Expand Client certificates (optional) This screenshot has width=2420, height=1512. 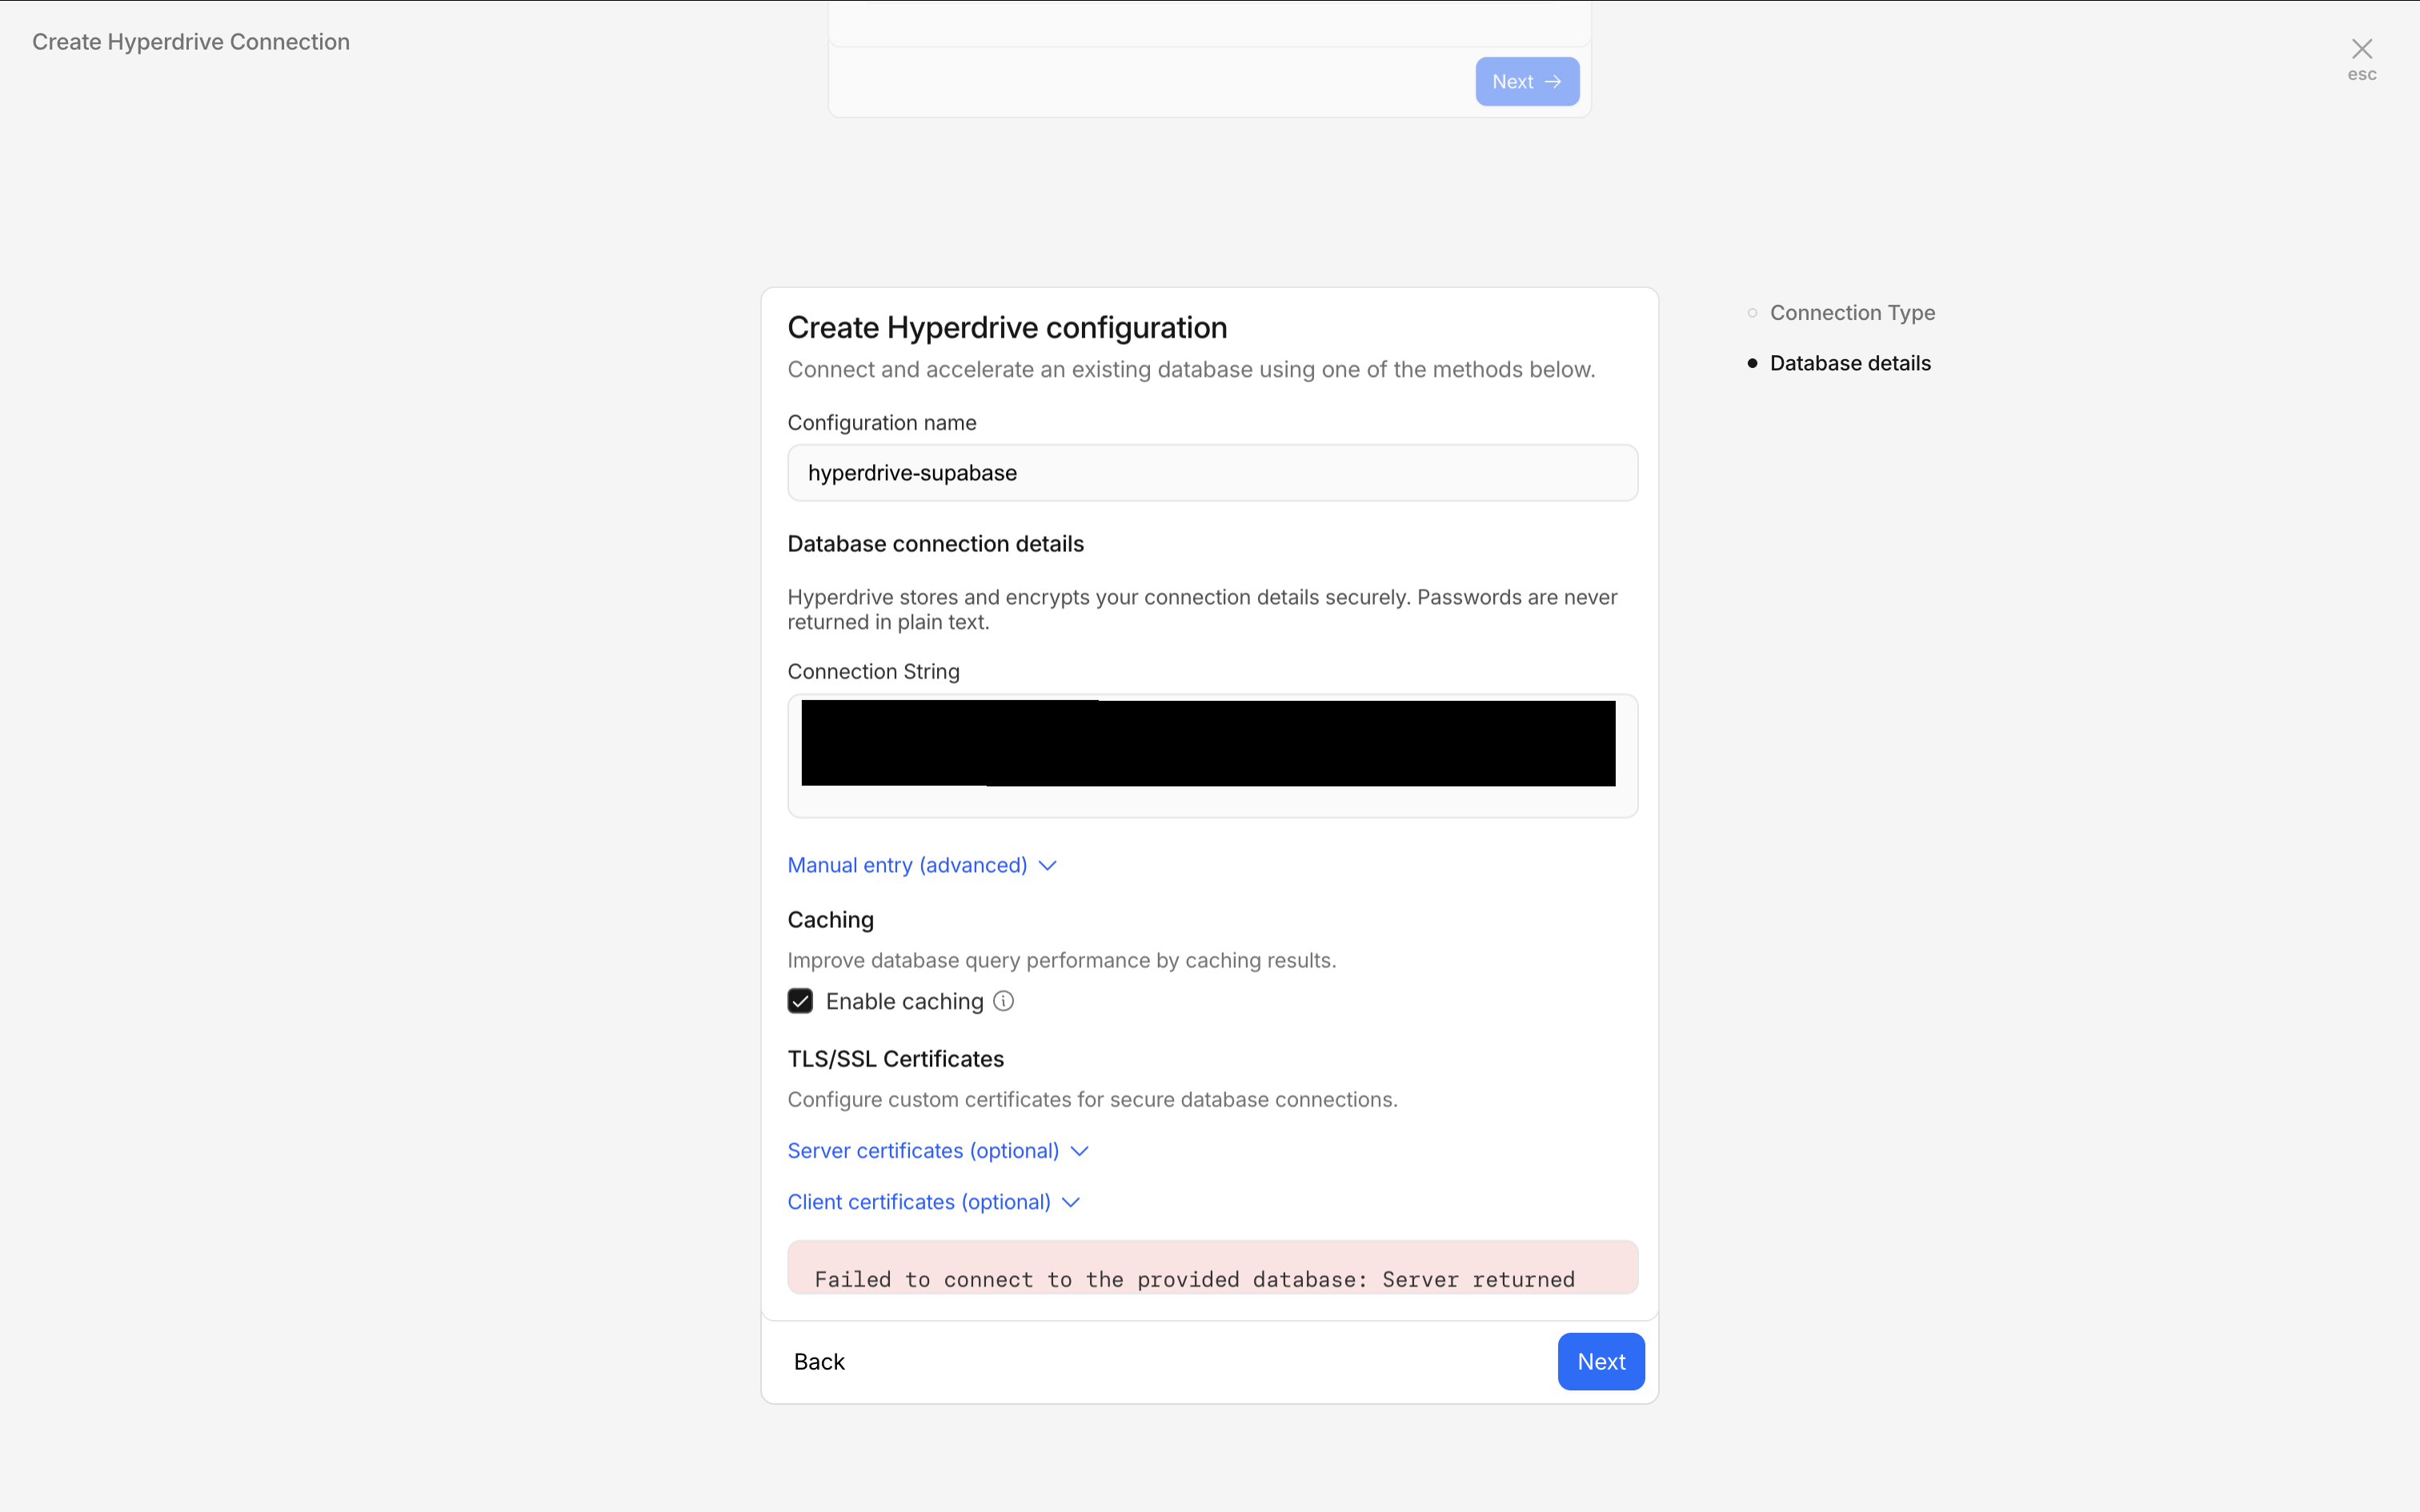pos(918,1202)
